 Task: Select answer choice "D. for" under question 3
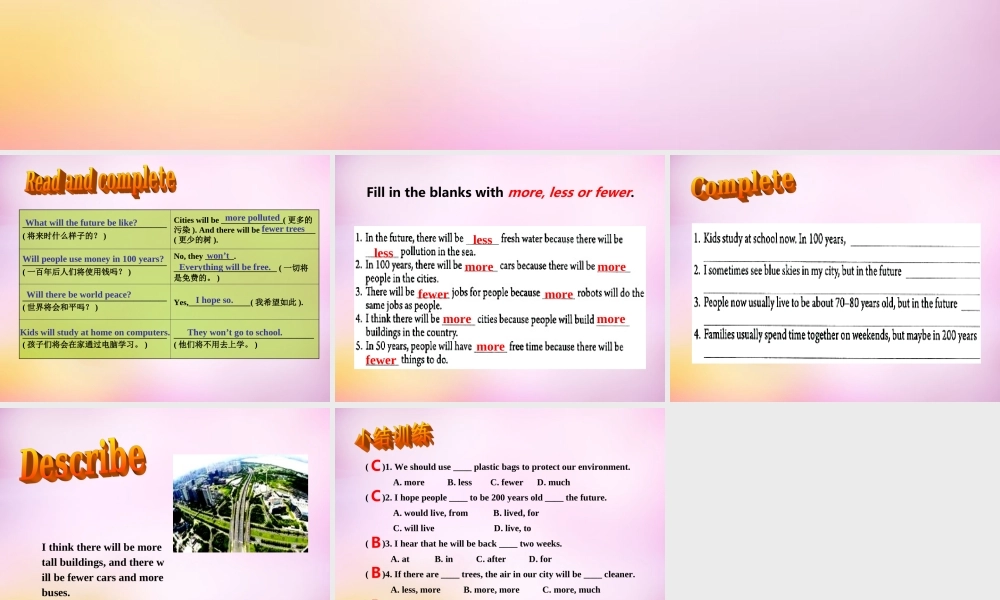point(539,559)
